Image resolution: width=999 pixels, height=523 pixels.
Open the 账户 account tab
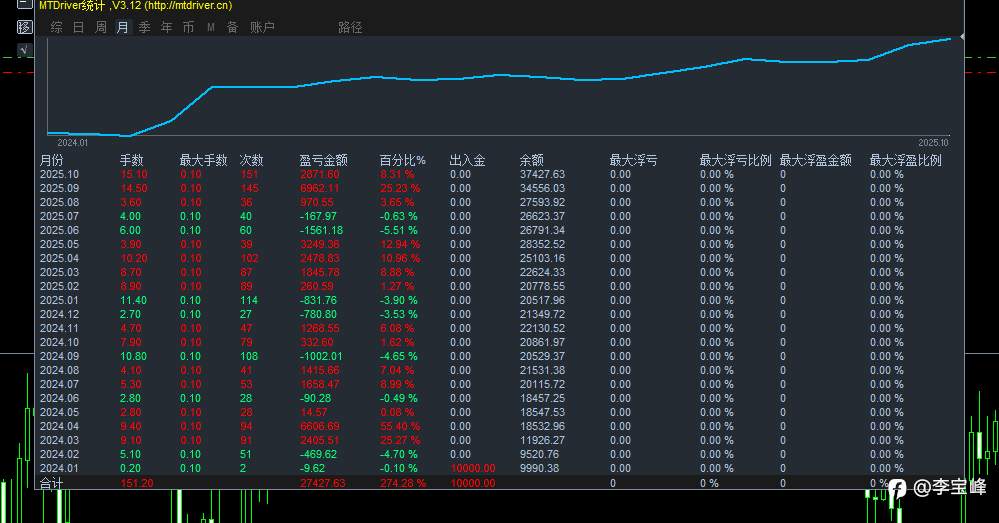[x=262, y=27]
